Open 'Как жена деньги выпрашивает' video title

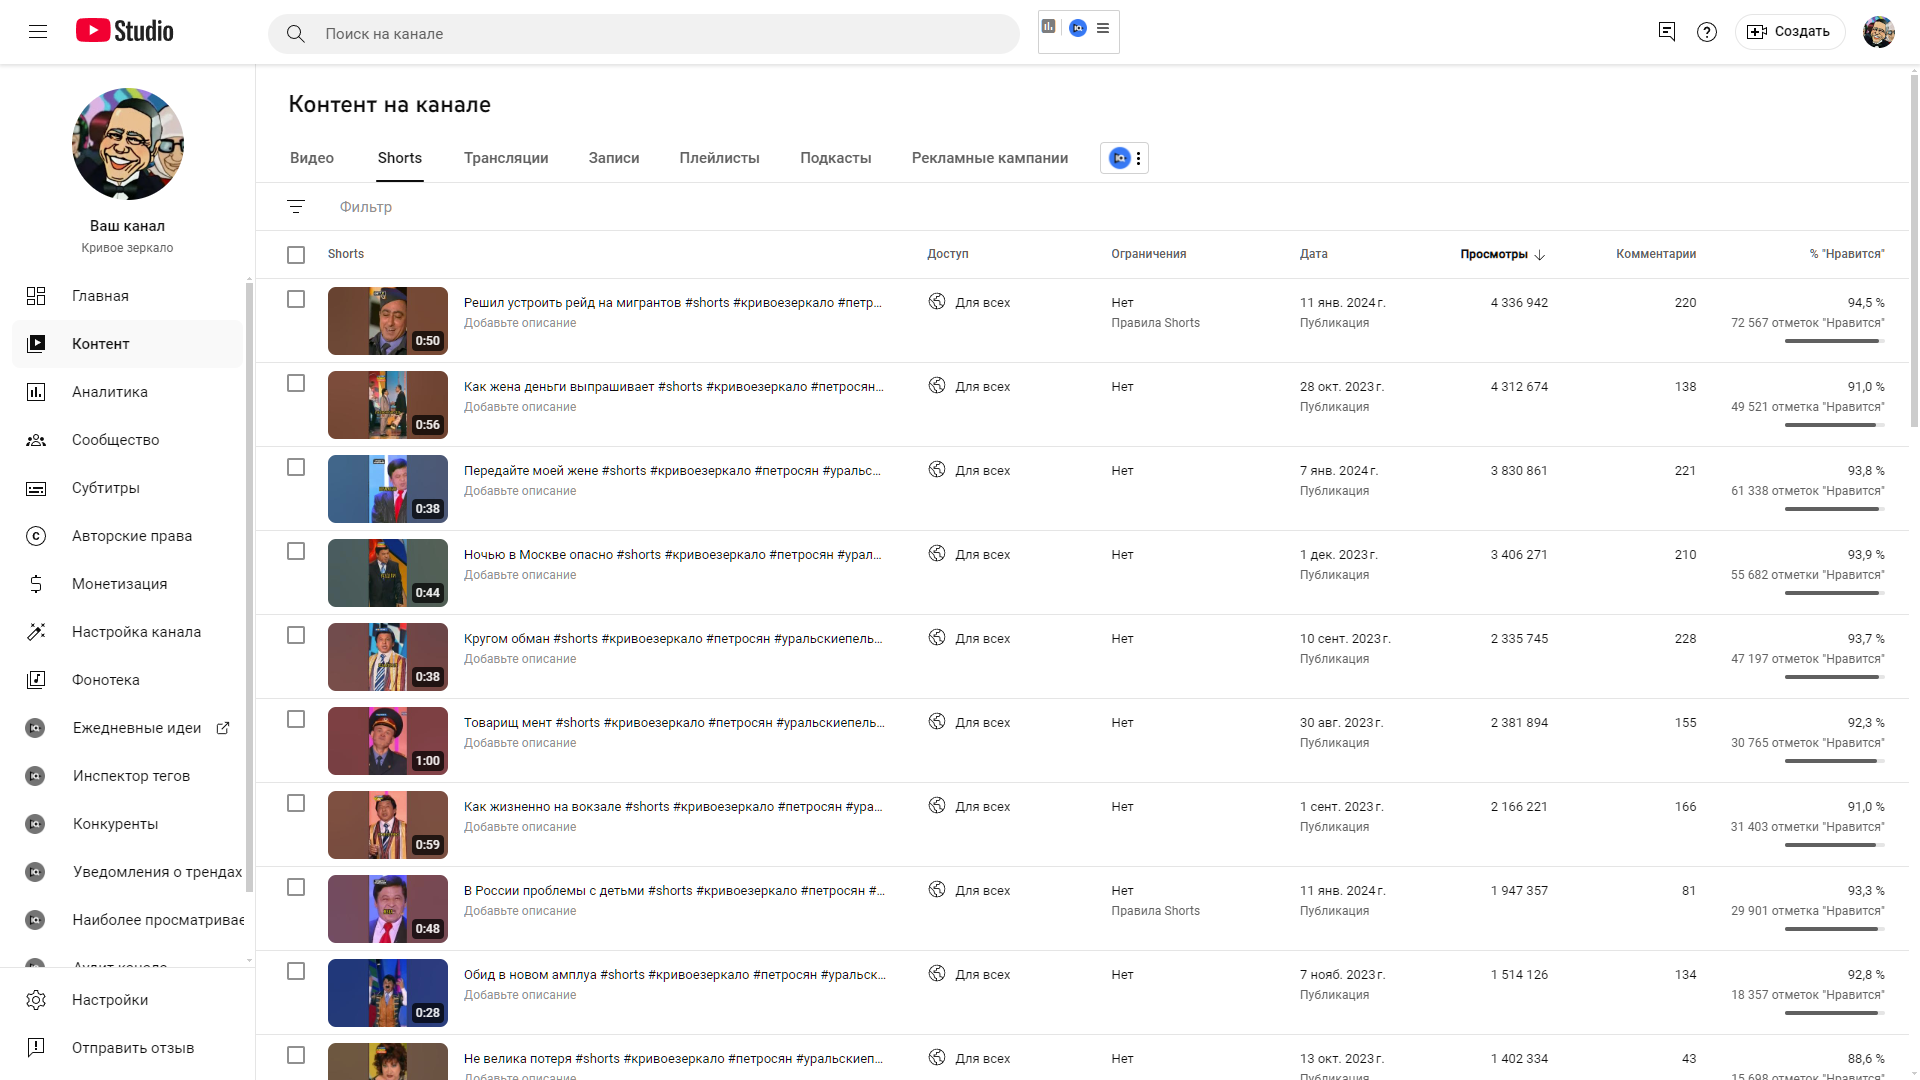[x=673, y=387]
